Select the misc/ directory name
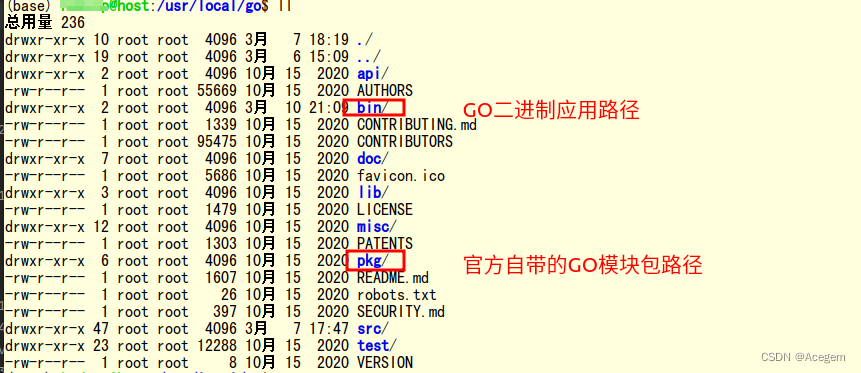 tap(377, 227)
